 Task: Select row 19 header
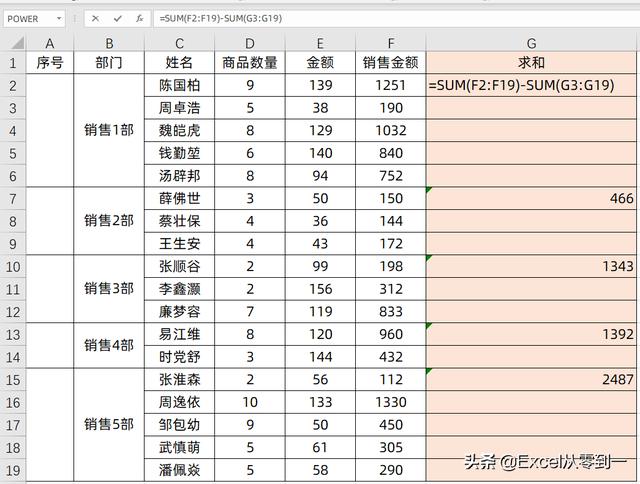tap(13, 469)
